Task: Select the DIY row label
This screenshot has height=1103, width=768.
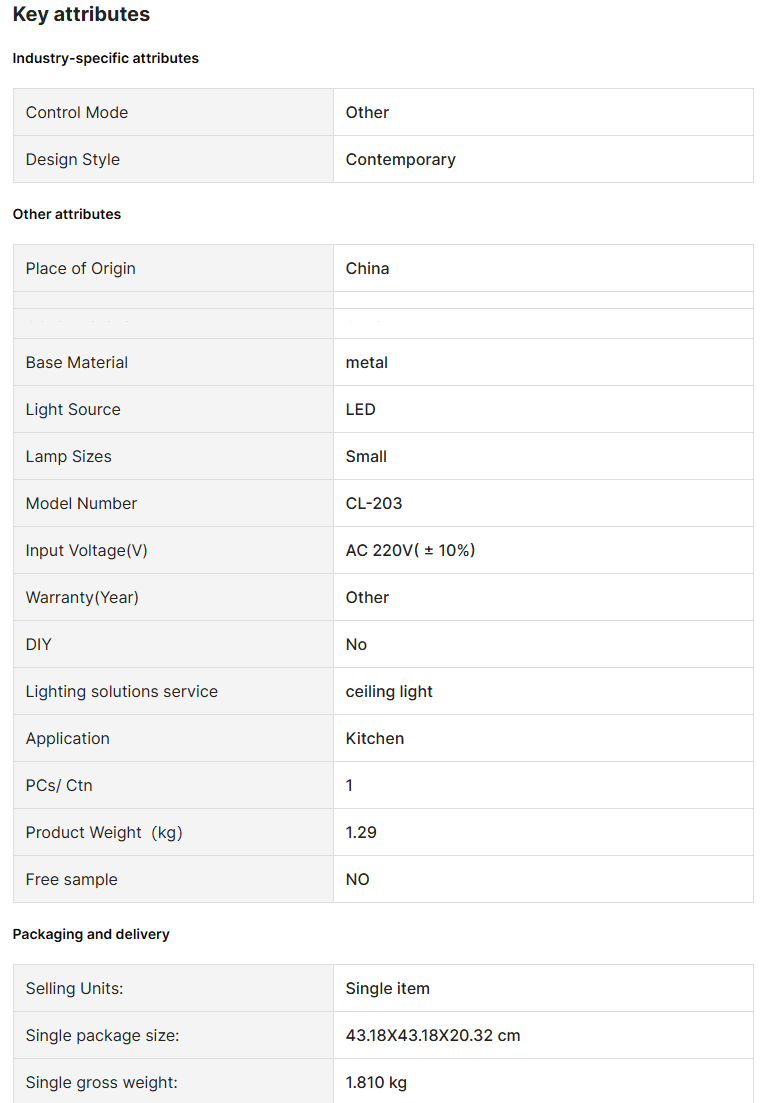Action: pyautogui.click(x=38, y=644)
